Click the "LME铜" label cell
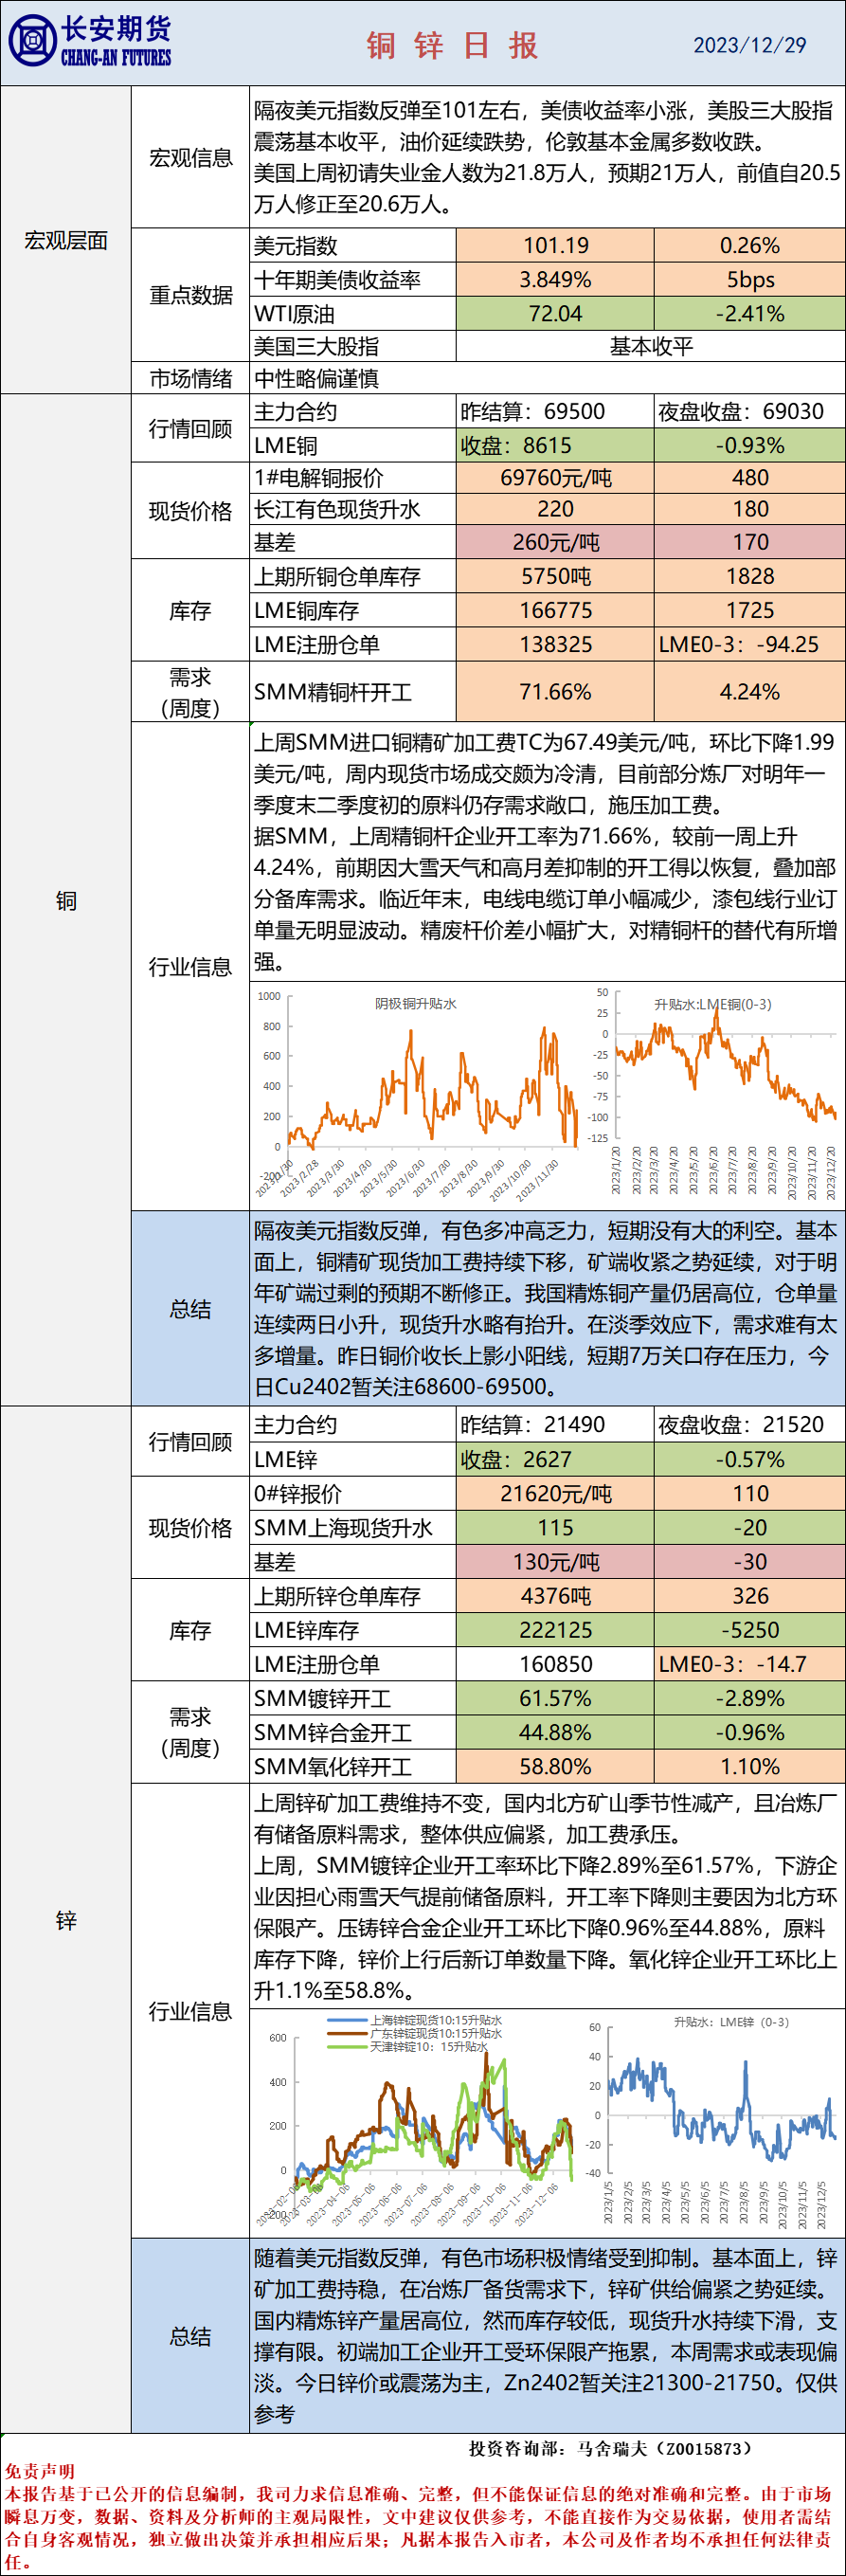This screenshot has height=2576, width=846. (353, 445)
